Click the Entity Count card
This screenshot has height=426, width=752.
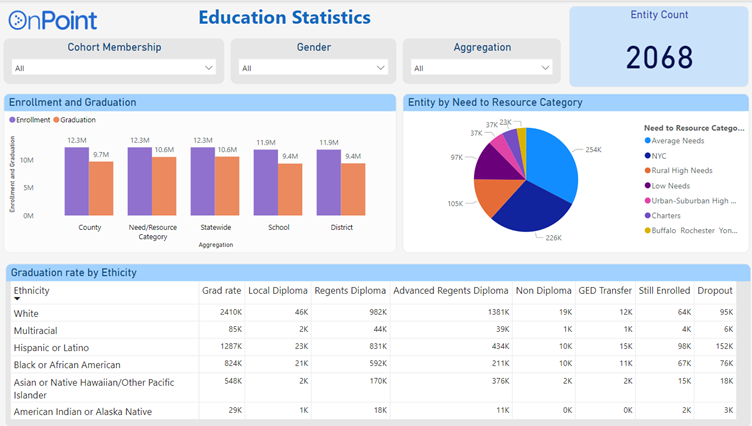coord(659,47)
